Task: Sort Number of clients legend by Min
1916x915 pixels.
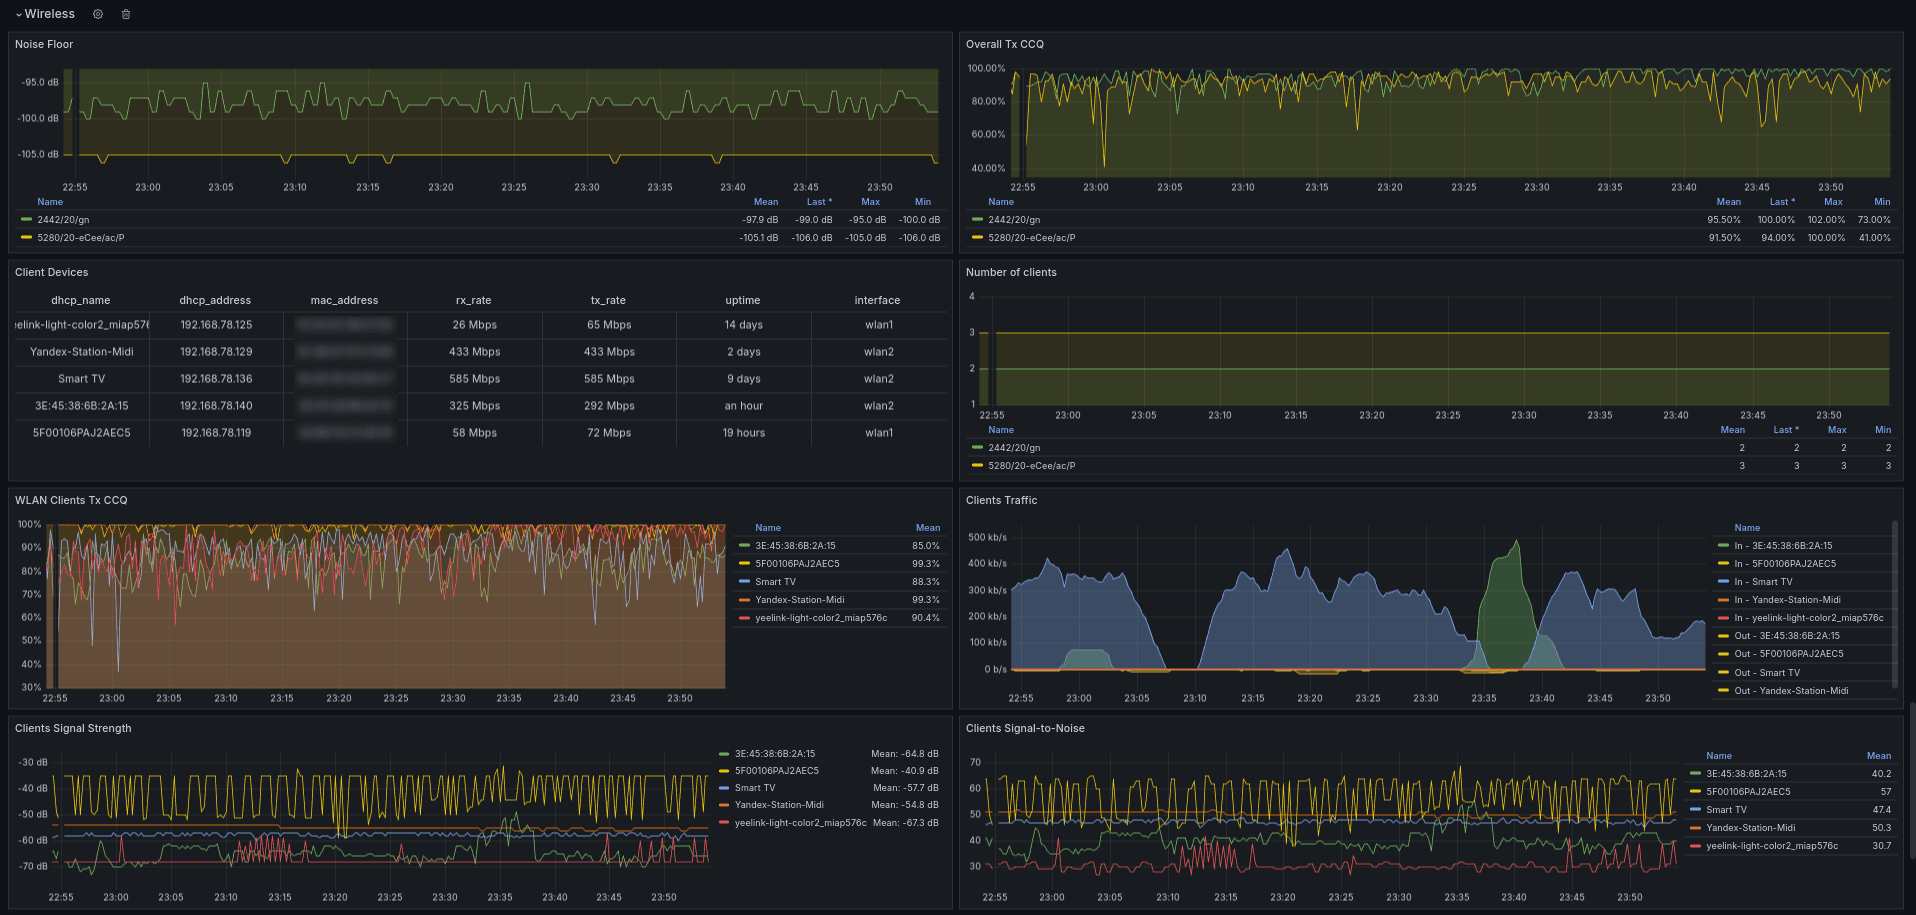Action: 1883,430
